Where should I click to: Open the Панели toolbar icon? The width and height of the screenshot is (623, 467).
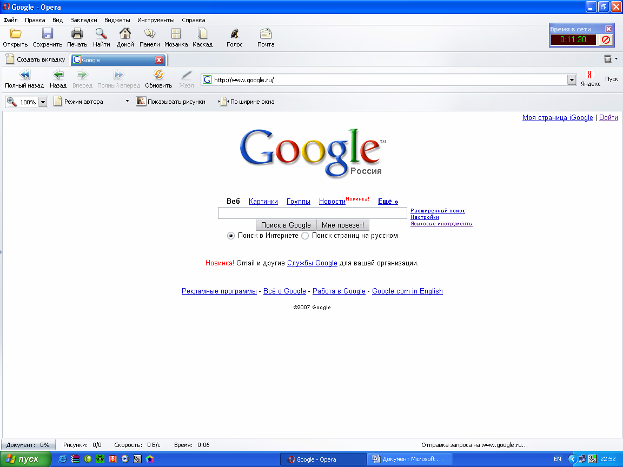[x=150, y=34]
